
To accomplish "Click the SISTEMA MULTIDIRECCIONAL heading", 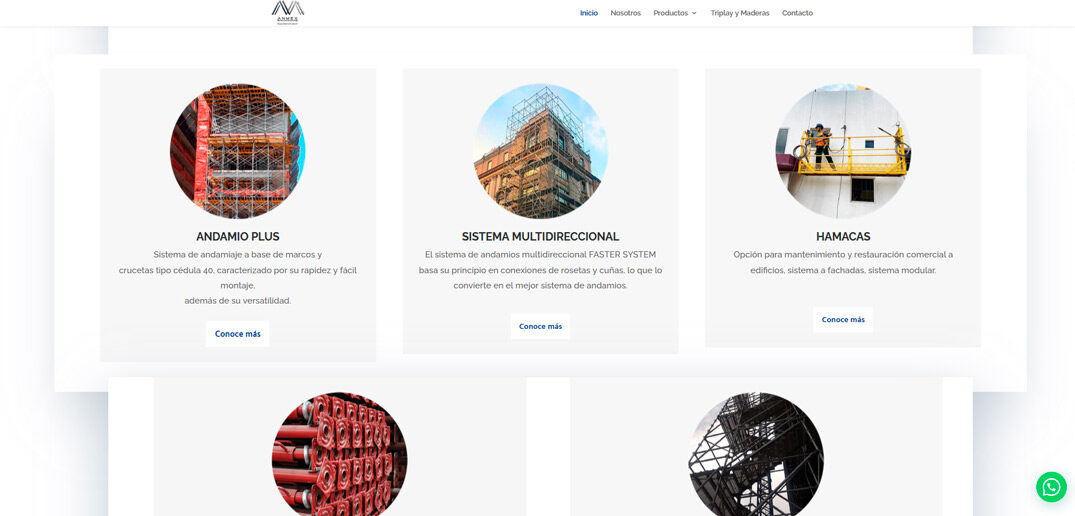I will [x=540, y=237].
